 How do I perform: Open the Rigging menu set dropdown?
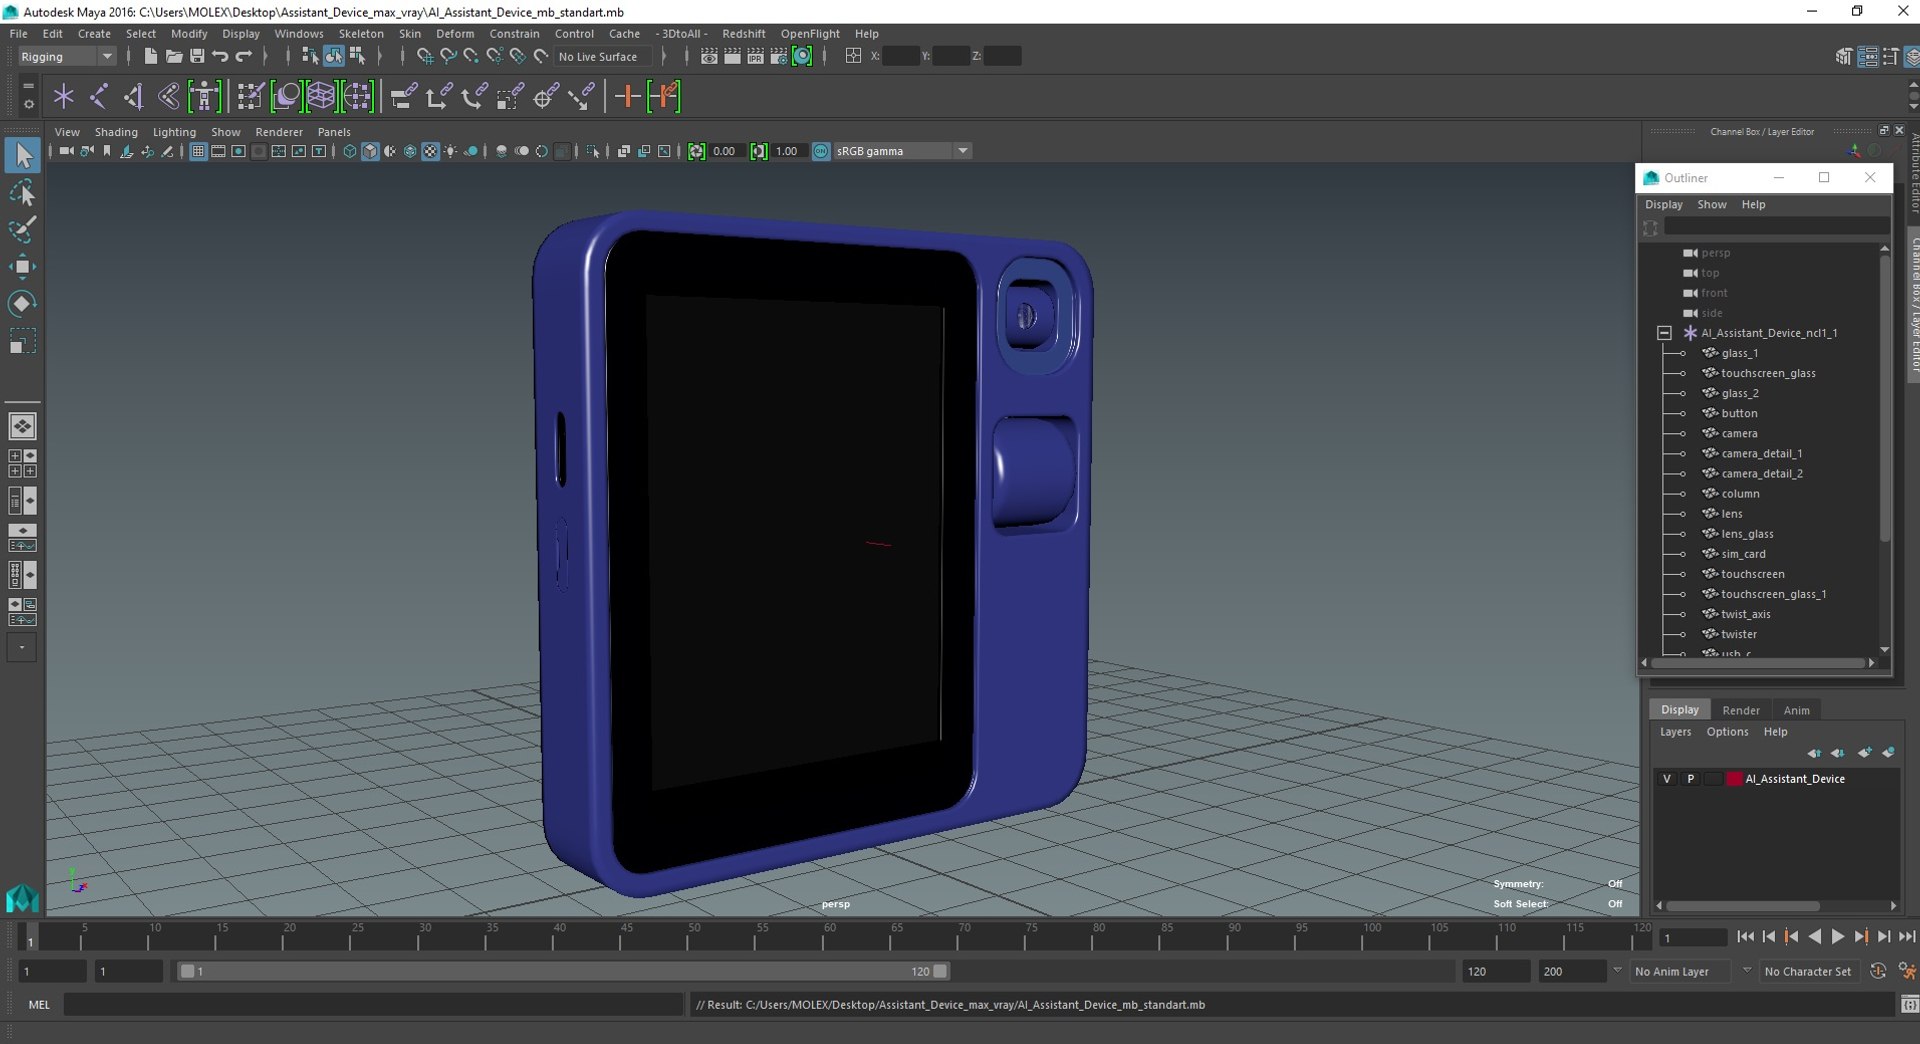point(67,57)
